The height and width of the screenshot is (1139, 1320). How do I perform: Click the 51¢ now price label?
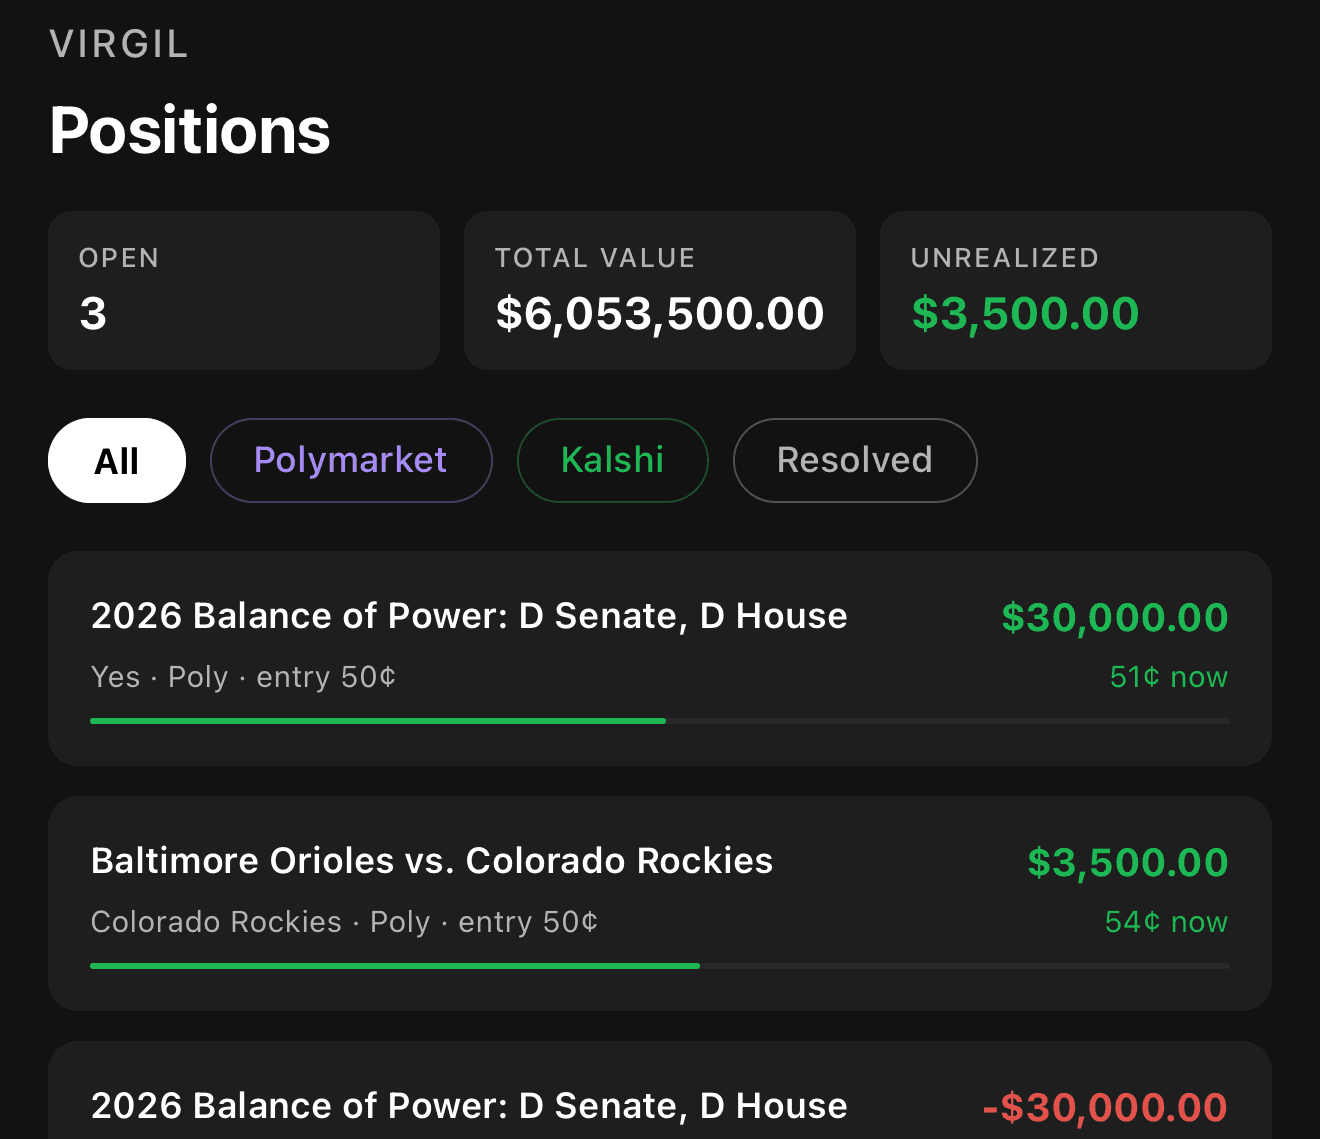[1169, 677]
